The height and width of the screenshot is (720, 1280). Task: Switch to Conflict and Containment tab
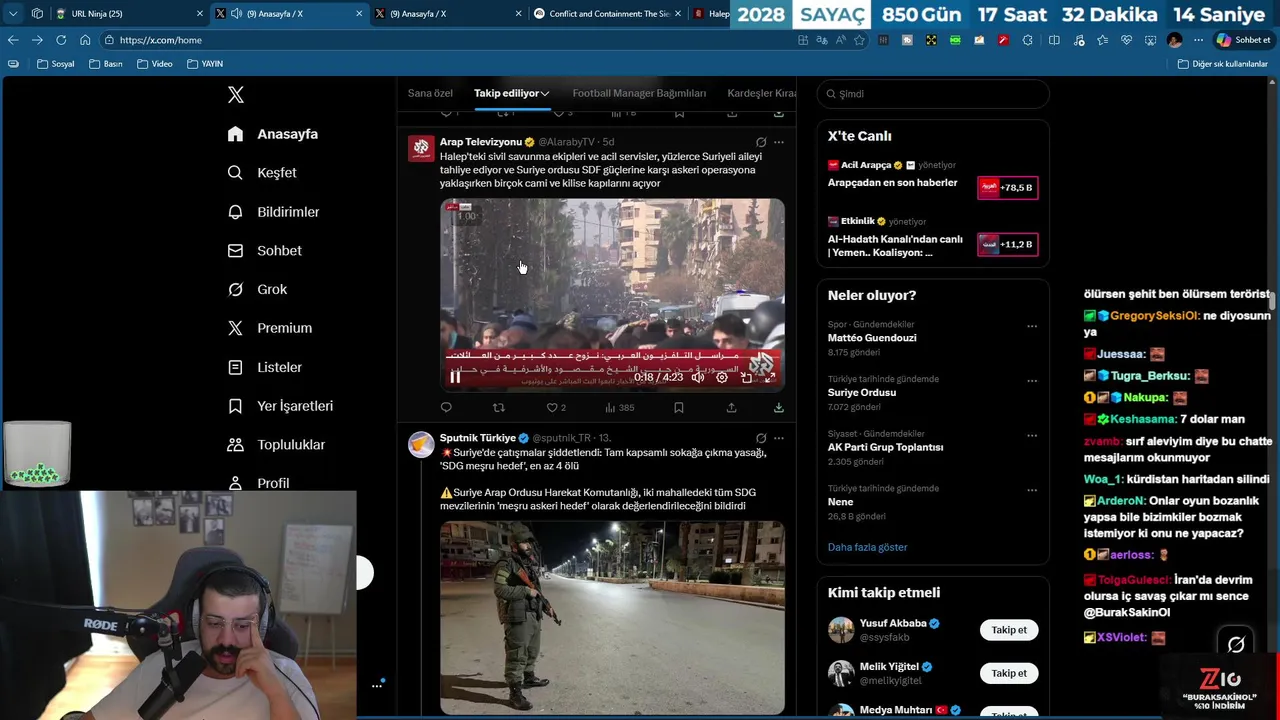click(606, 14)
